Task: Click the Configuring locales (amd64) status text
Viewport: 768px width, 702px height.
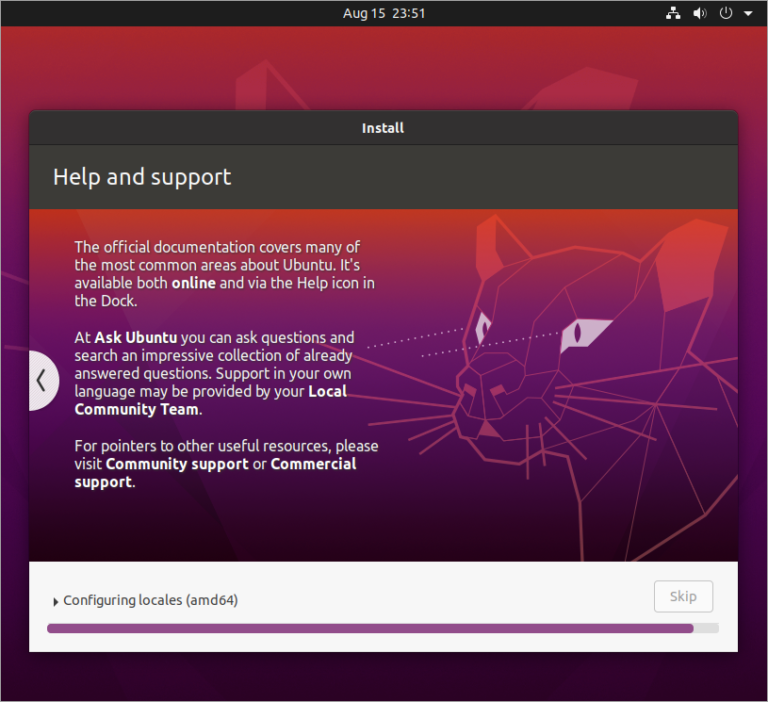Action: [150, 600]
